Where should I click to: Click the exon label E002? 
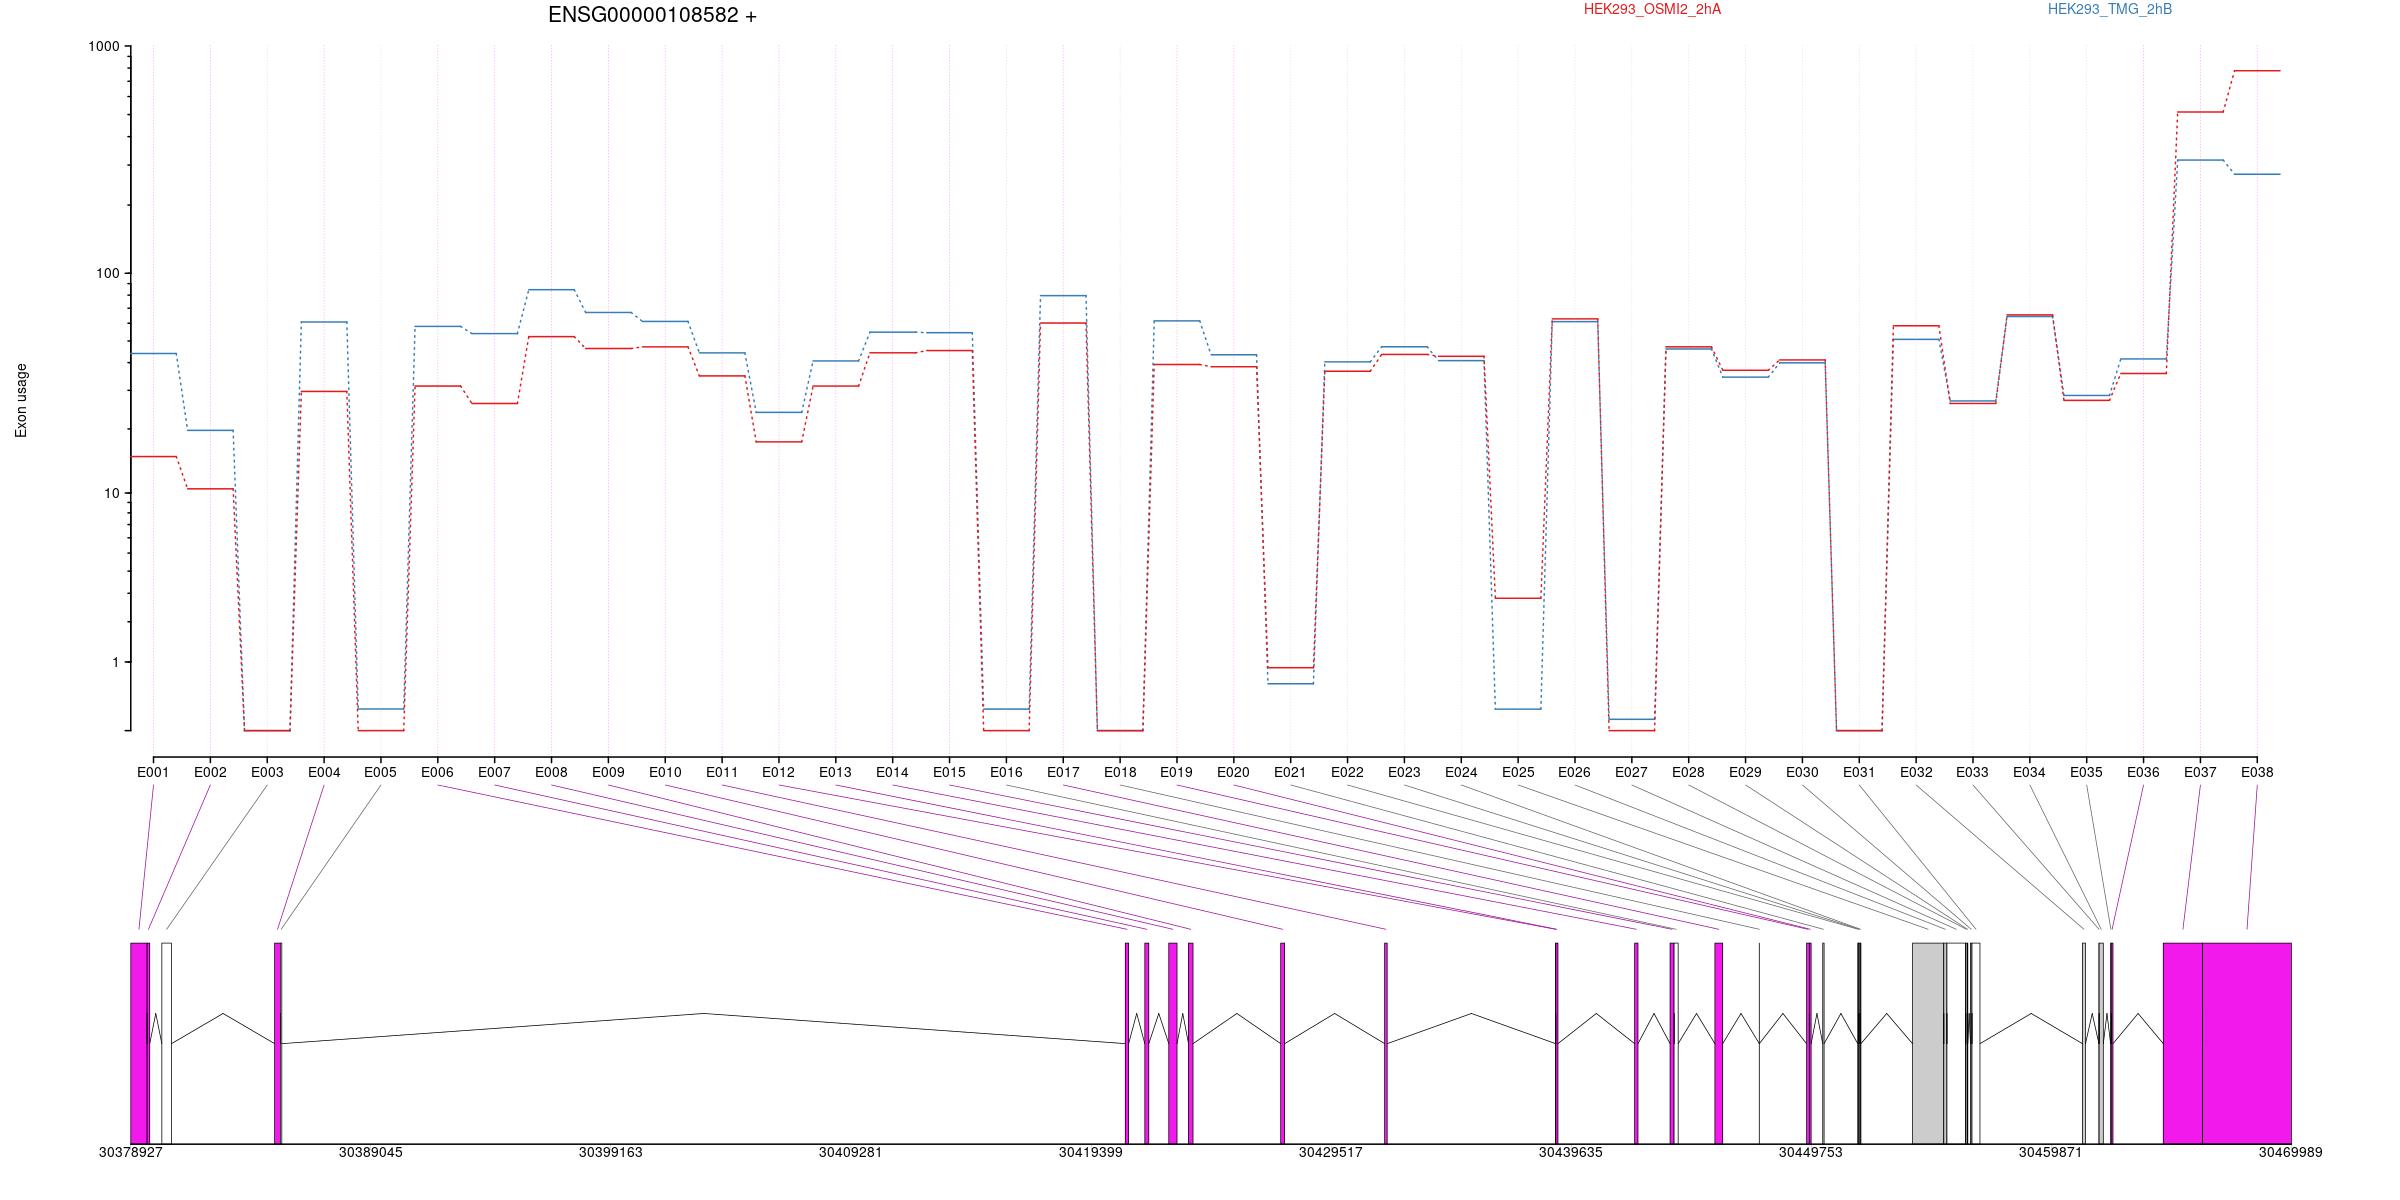click(x=210, y=772)
